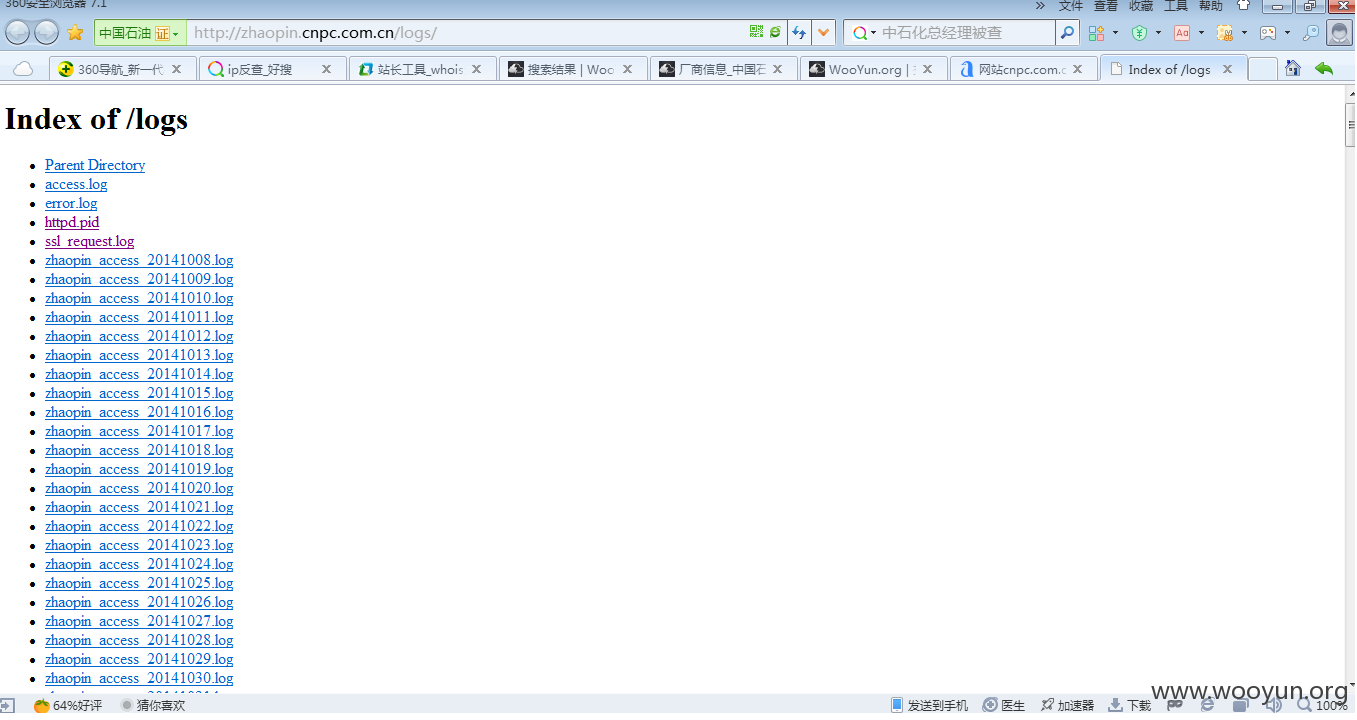Screen dimensions: 1357x720
Task: Expand the sidebar arrow in status bar corner
Action: 7,705
